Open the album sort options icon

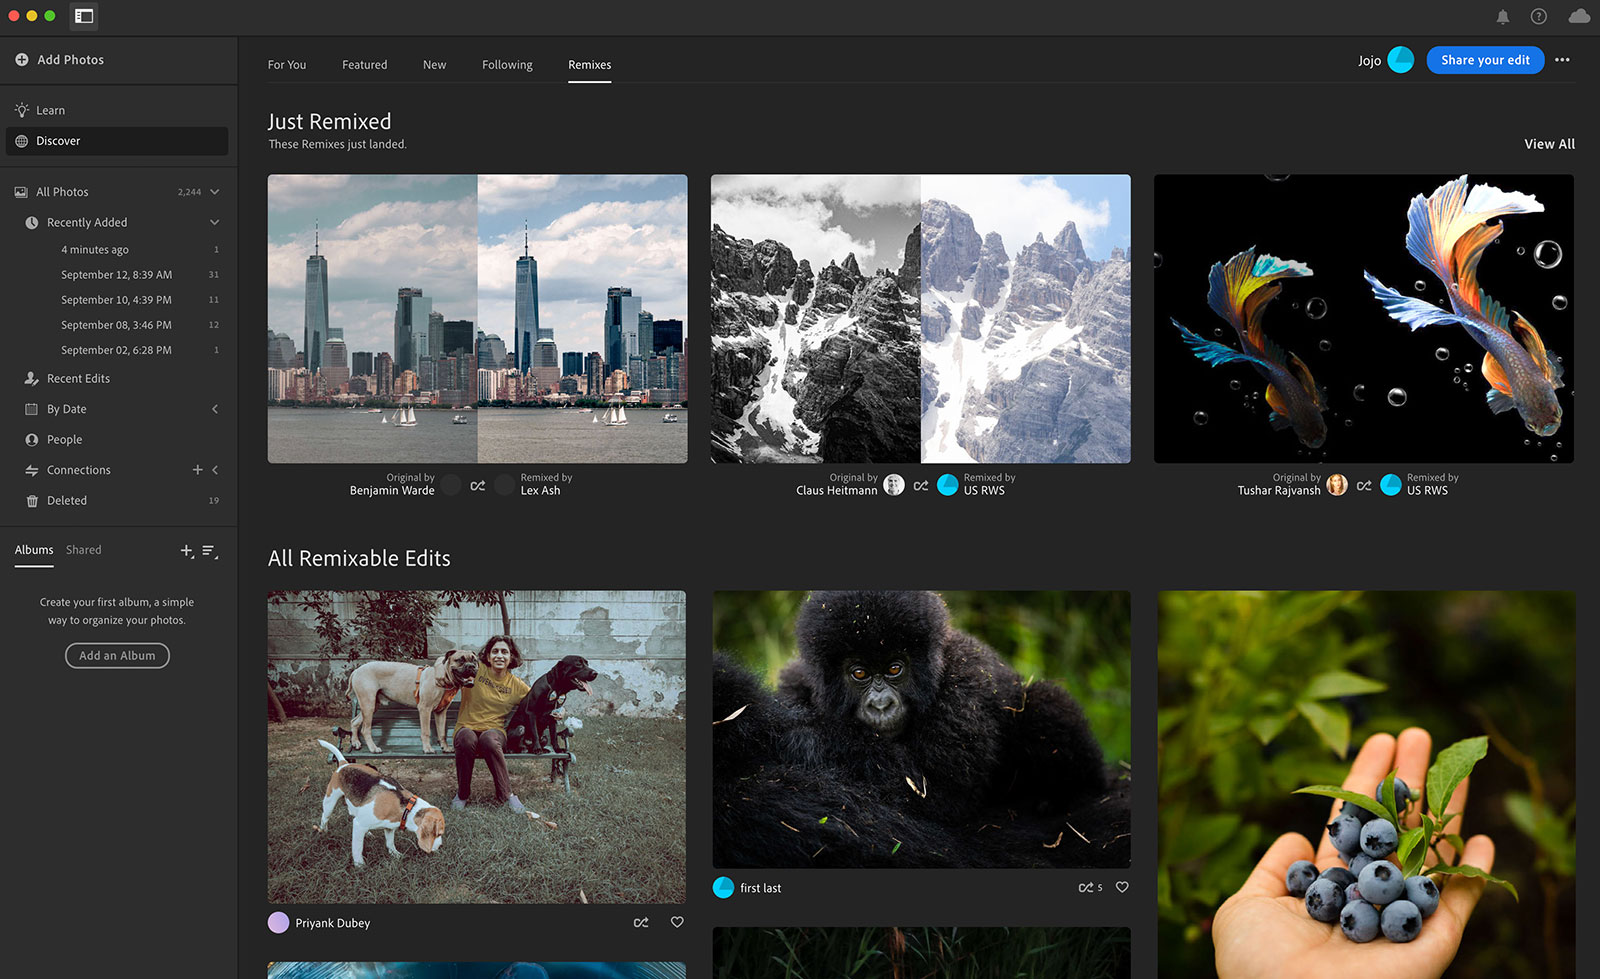click(210, 551)
